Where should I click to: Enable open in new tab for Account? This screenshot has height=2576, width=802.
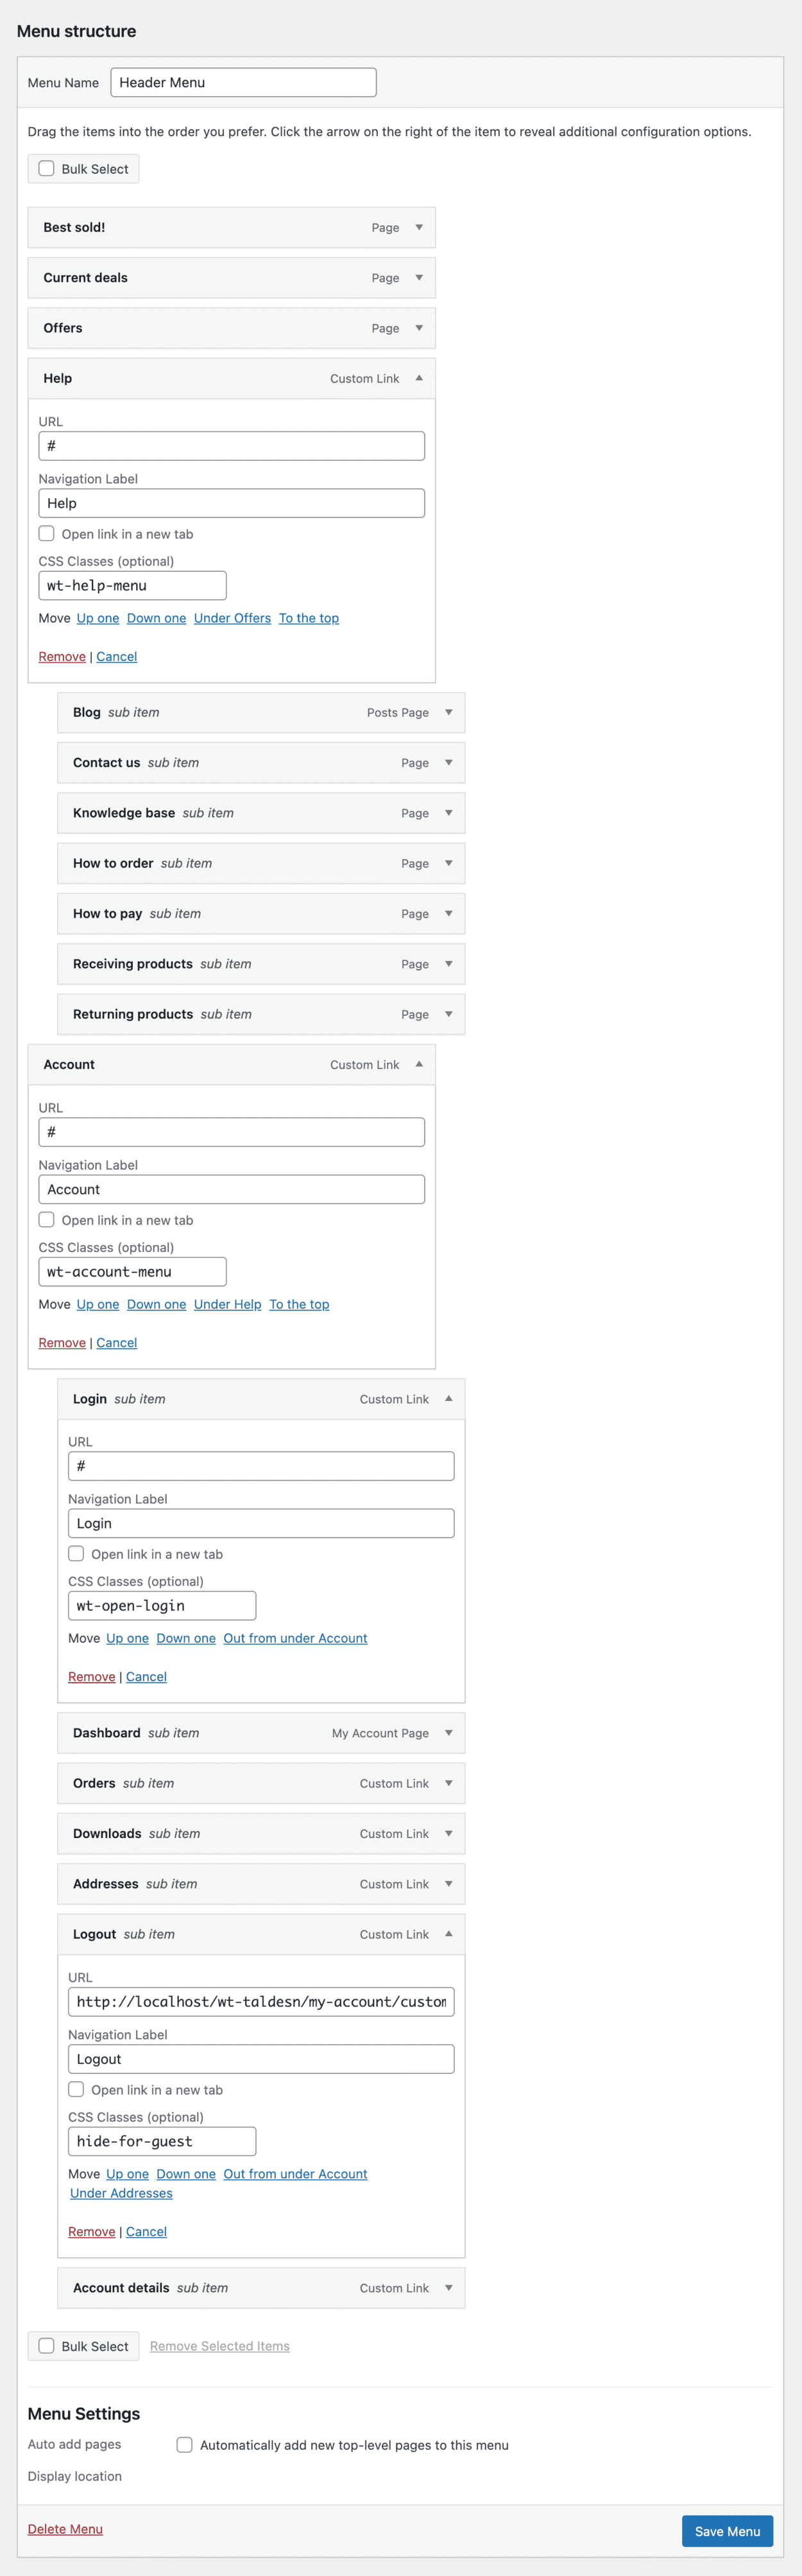(46, 1219)
